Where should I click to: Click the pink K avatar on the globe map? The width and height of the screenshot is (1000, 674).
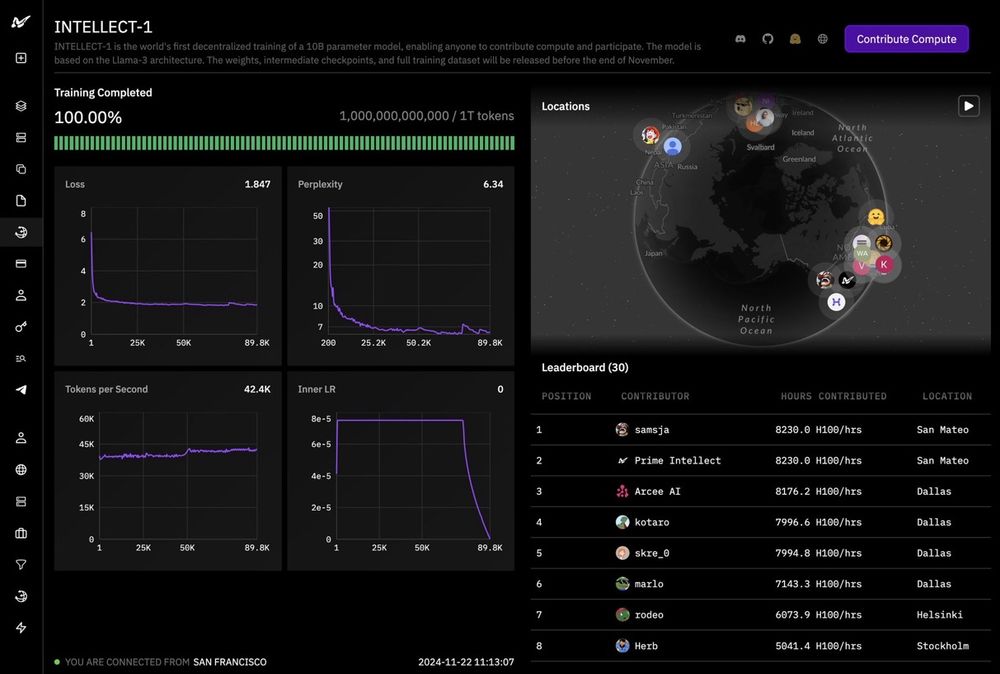click(x=884, y=264)
